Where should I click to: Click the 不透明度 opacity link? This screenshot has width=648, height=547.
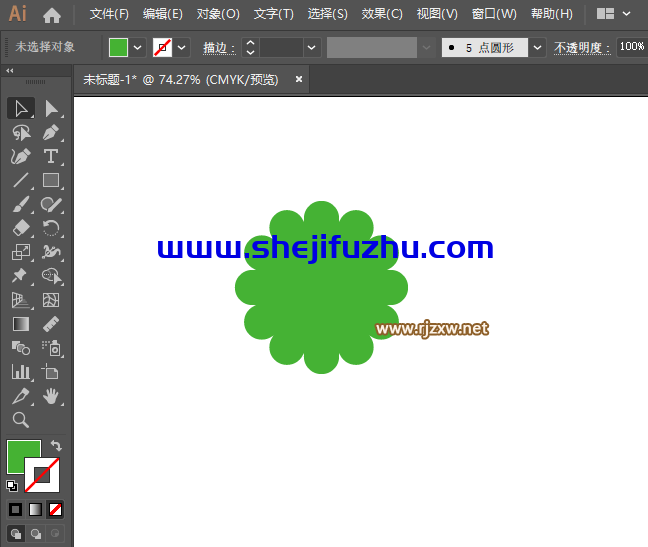582,48
